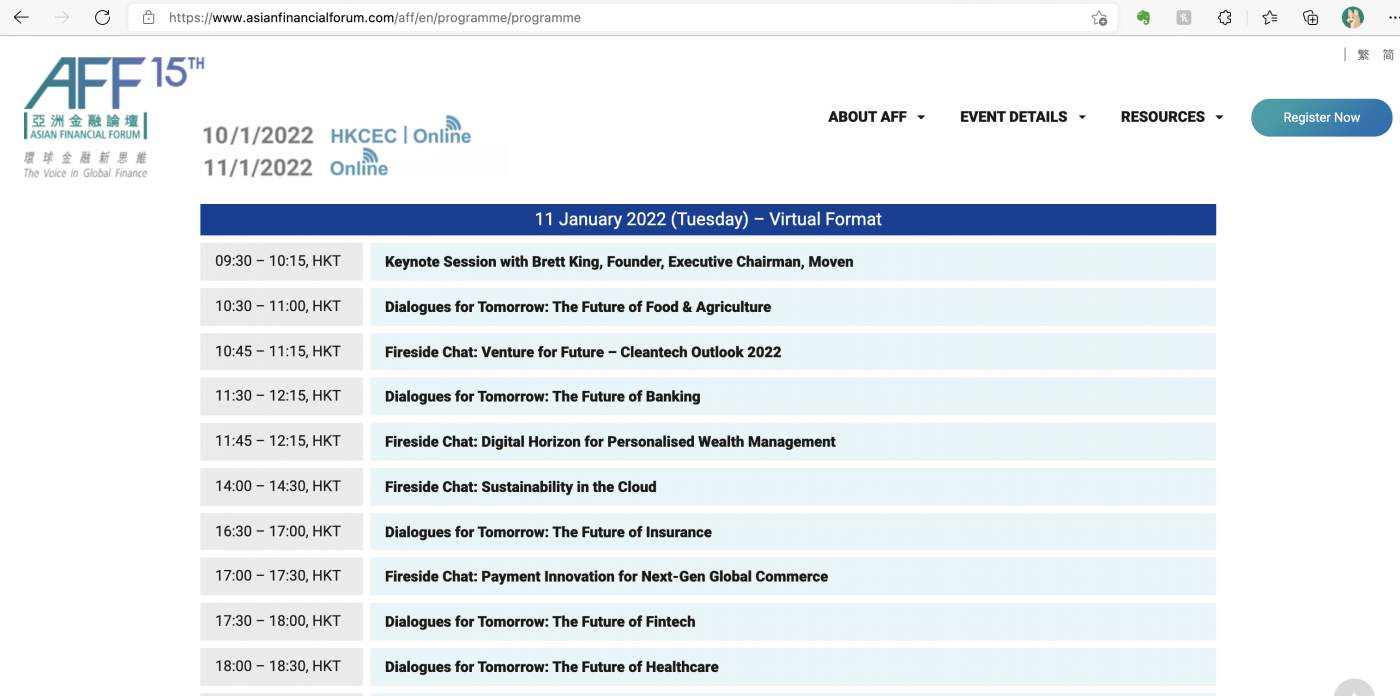
Task: Switch to Traditional Chinese (繁)
Action: pyautogui.click(x=1363, y=55)
